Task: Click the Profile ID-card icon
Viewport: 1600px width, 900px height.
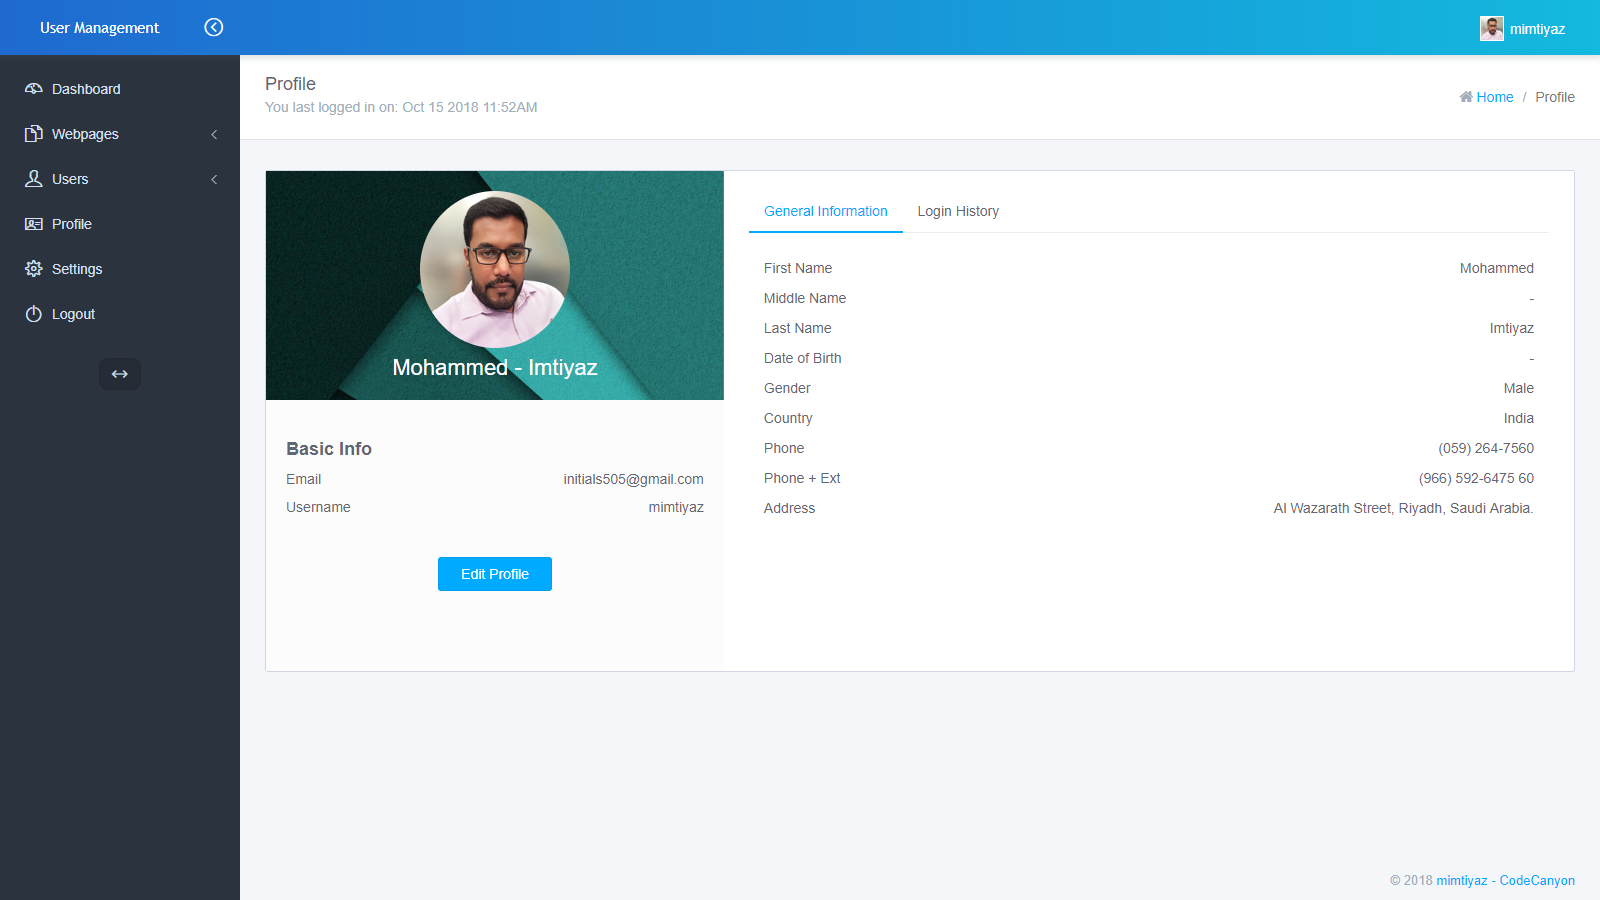Action: pyautogui.click(x=33, y=224)
